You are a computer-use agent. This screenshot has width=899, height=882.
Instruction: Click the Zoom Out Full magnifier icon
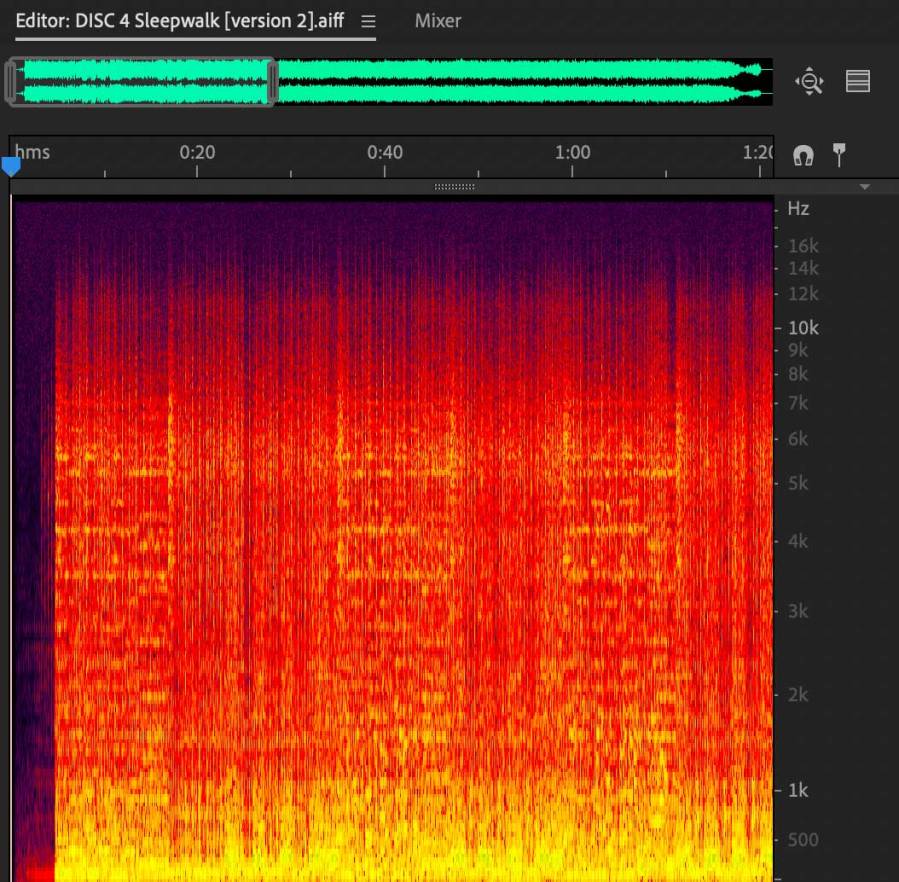click(809, 82)
